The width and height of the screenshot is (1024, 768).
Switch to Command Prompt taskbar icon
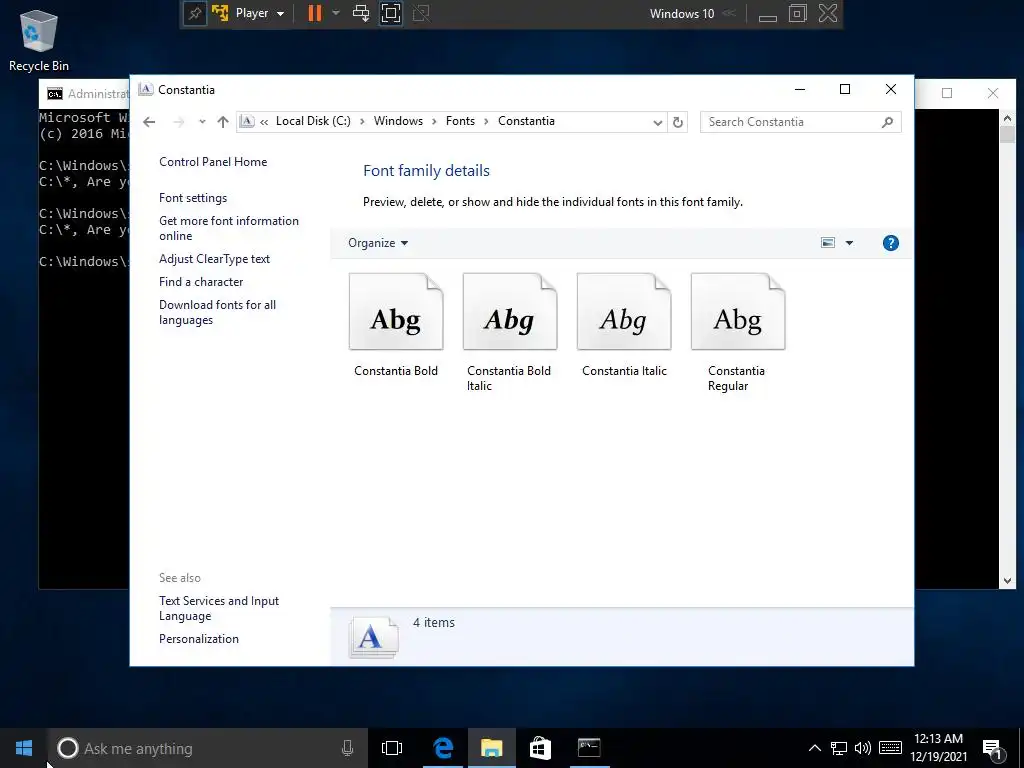589,748
